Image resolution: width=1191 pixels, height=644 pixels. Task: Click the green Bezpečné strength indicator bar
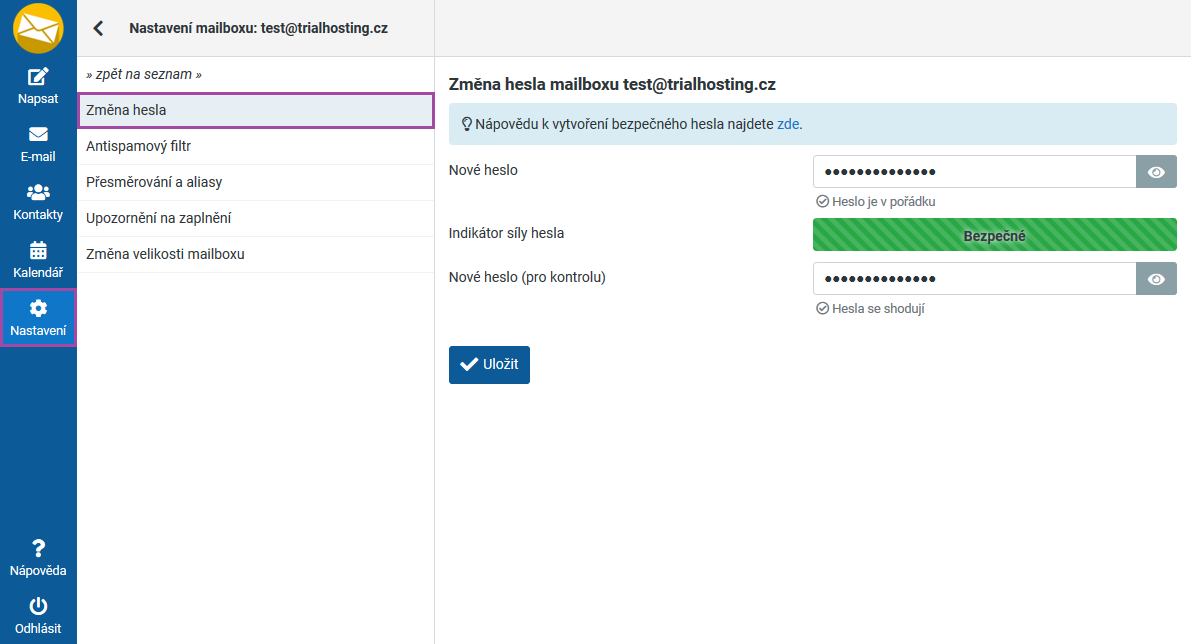coord(994,236)
